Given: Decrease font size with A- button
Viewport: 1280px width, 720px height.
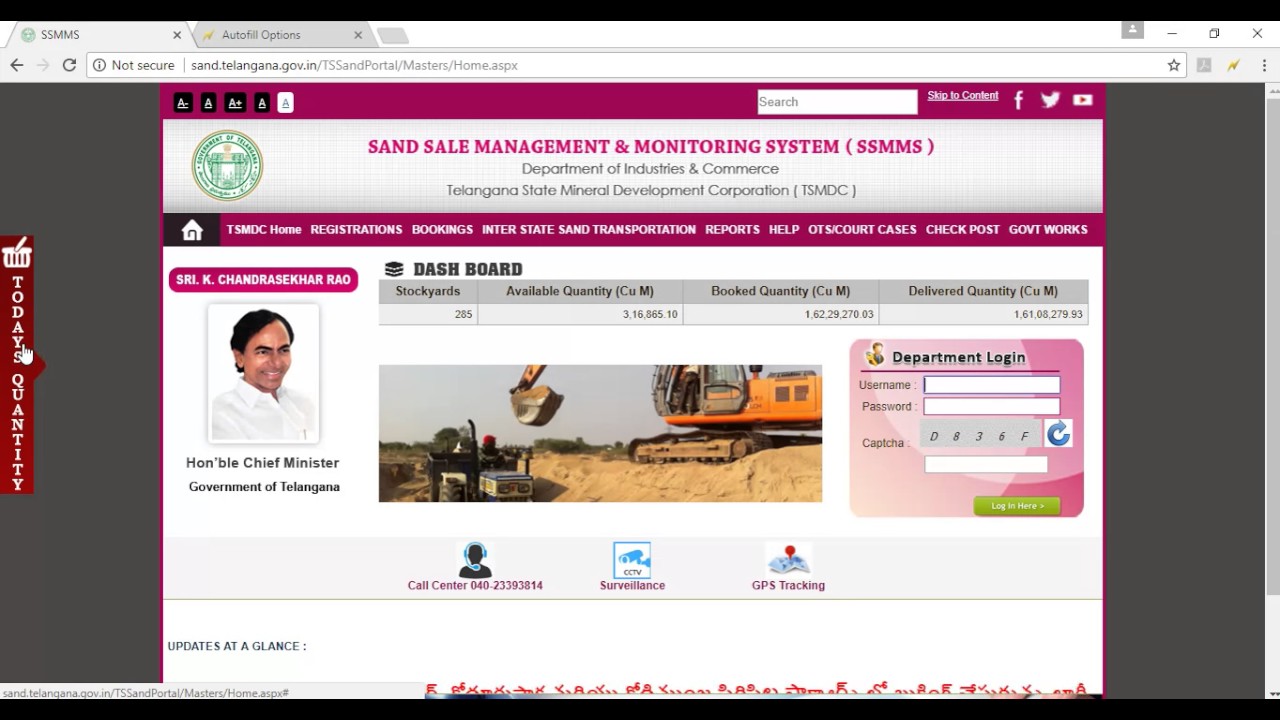Looking at the screenshot, I should 182,103.
